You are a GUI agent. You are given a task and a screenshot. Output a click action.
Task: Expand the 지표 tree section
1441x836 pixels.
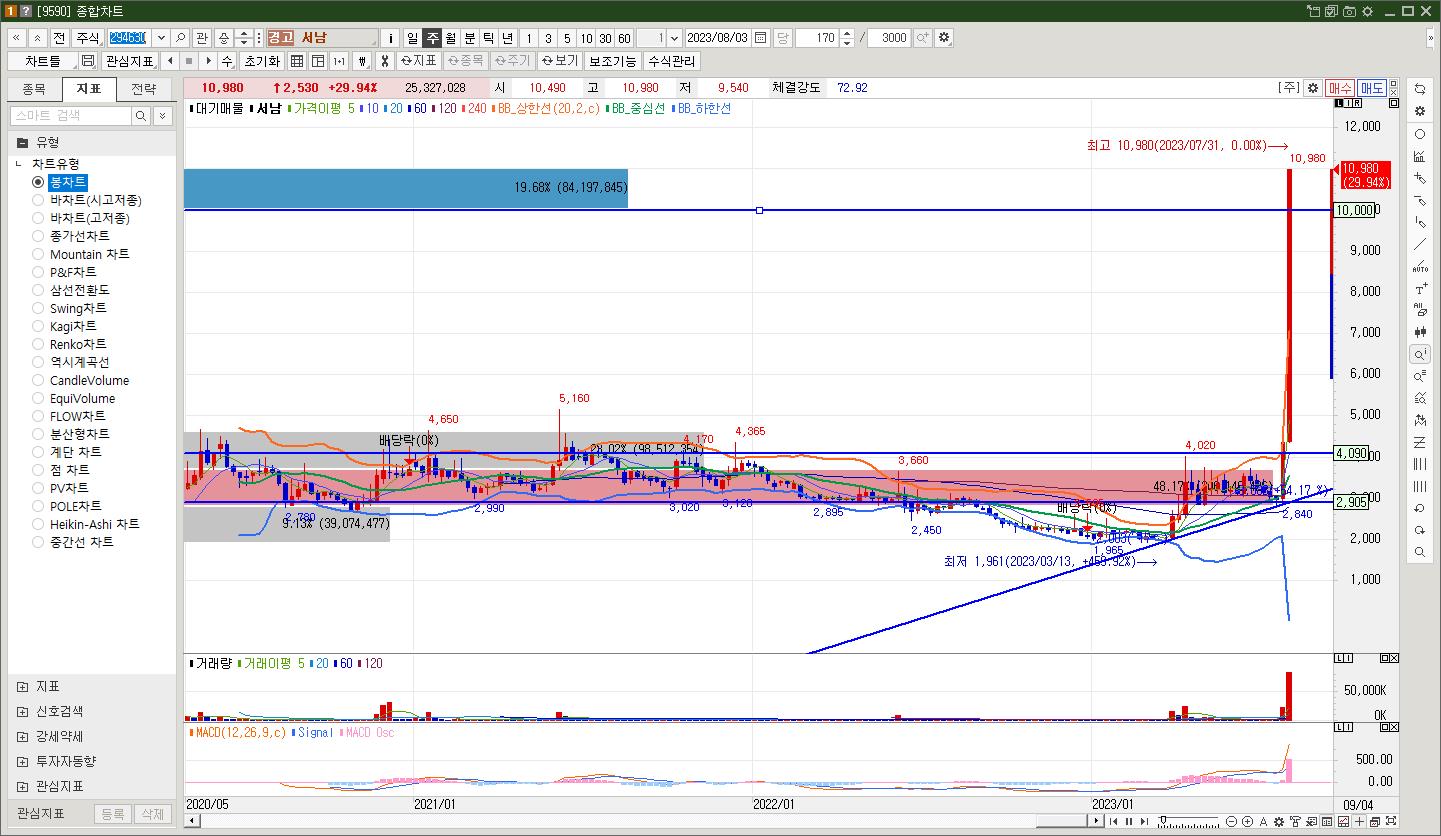pyautogui.click(x=22, y=687)
